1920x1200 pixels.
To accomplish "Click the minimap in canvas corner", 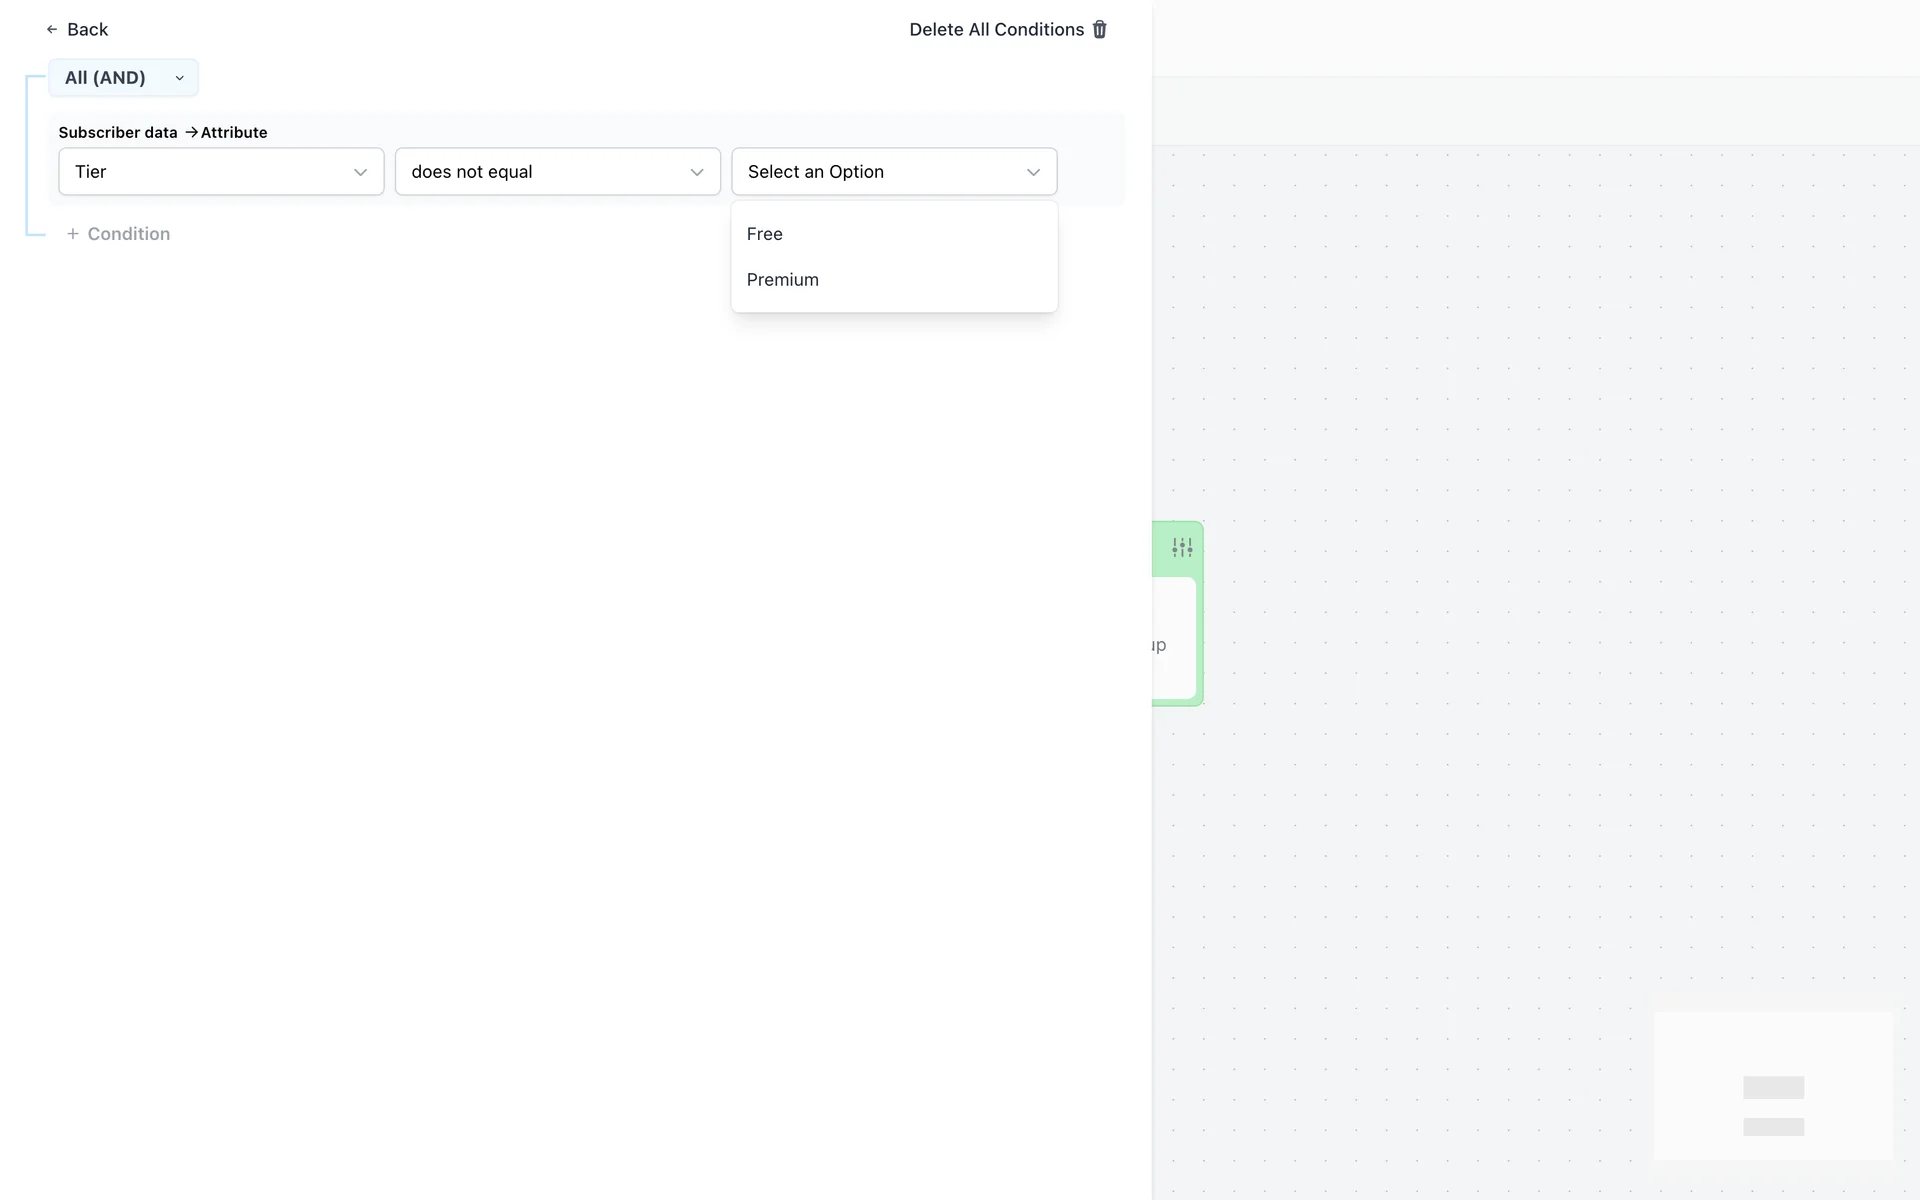I will 1773,1086.
